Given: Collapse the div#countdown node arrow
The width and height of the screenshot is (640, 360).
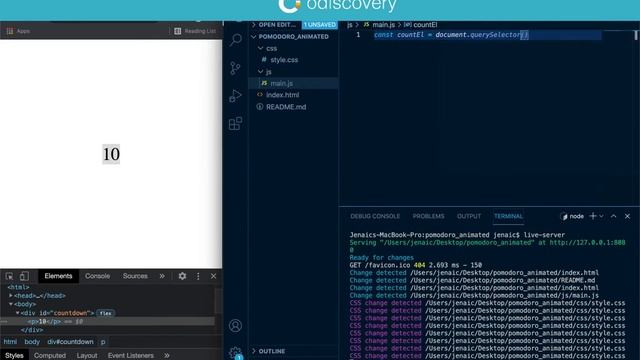Looking at the screenshot, I should (x=18, y=313).
